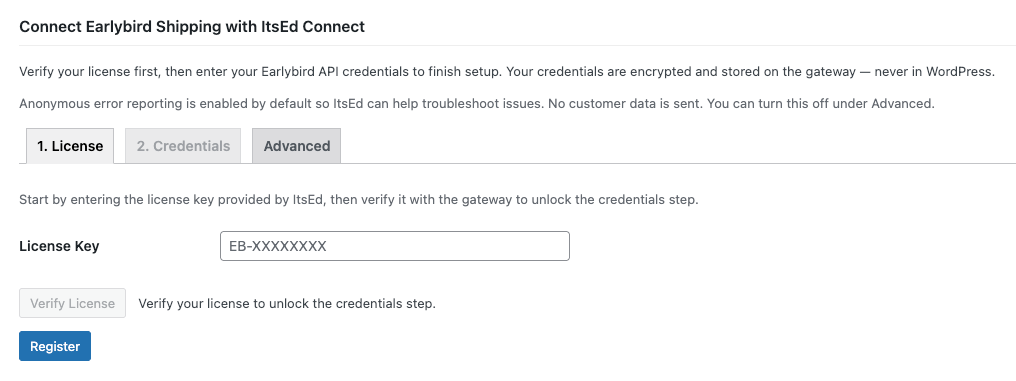This screenshot has width=1016, height=381.
Task: Click the Anonymous error reporting sentence
Action: click(x=283, y=104)
